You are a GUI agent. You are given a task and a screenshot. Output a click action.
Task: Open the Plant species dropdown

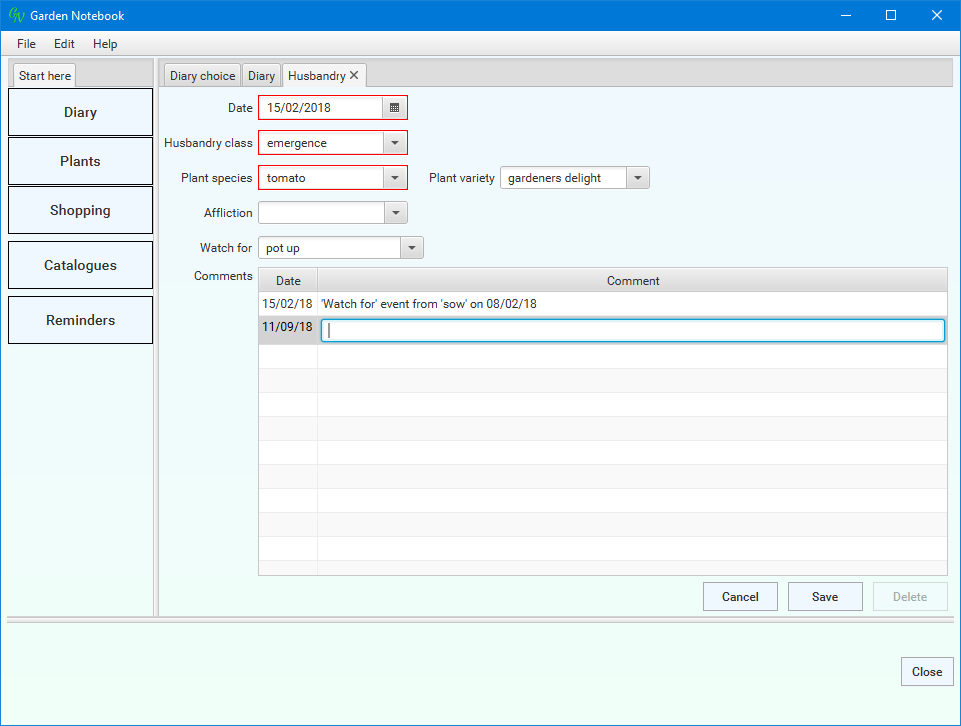[x=395, y=178]
